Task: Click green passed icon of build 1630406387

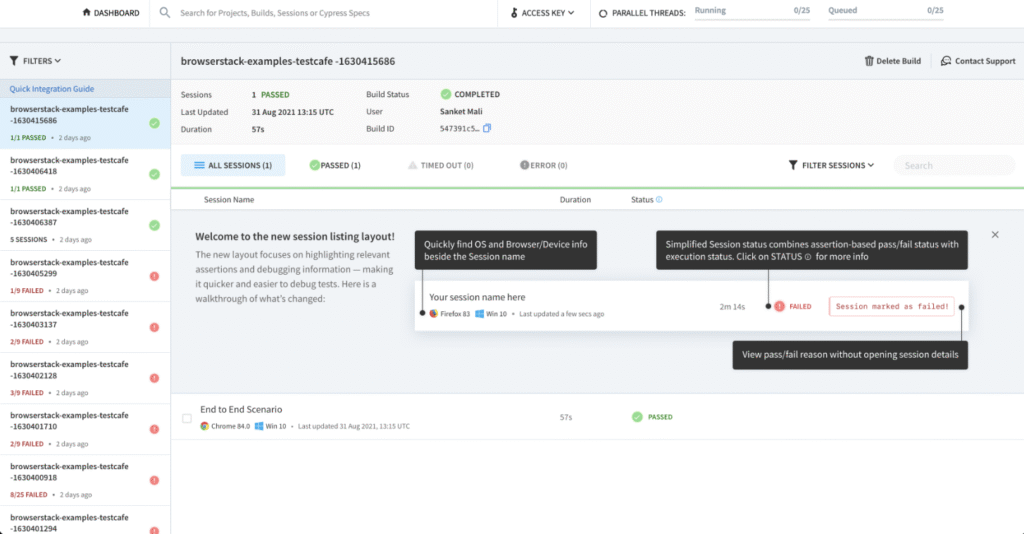Action: click(154, 225)
